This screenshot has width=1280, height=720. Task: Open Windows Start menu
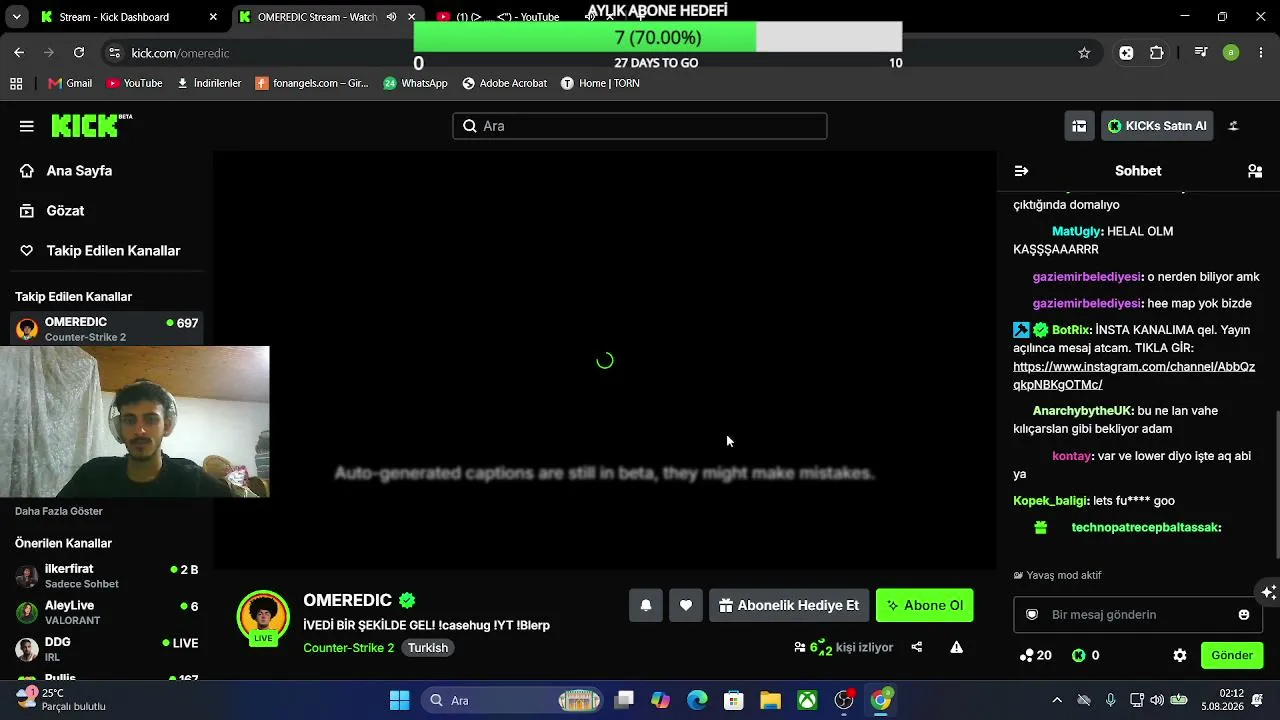pos(399,700)
